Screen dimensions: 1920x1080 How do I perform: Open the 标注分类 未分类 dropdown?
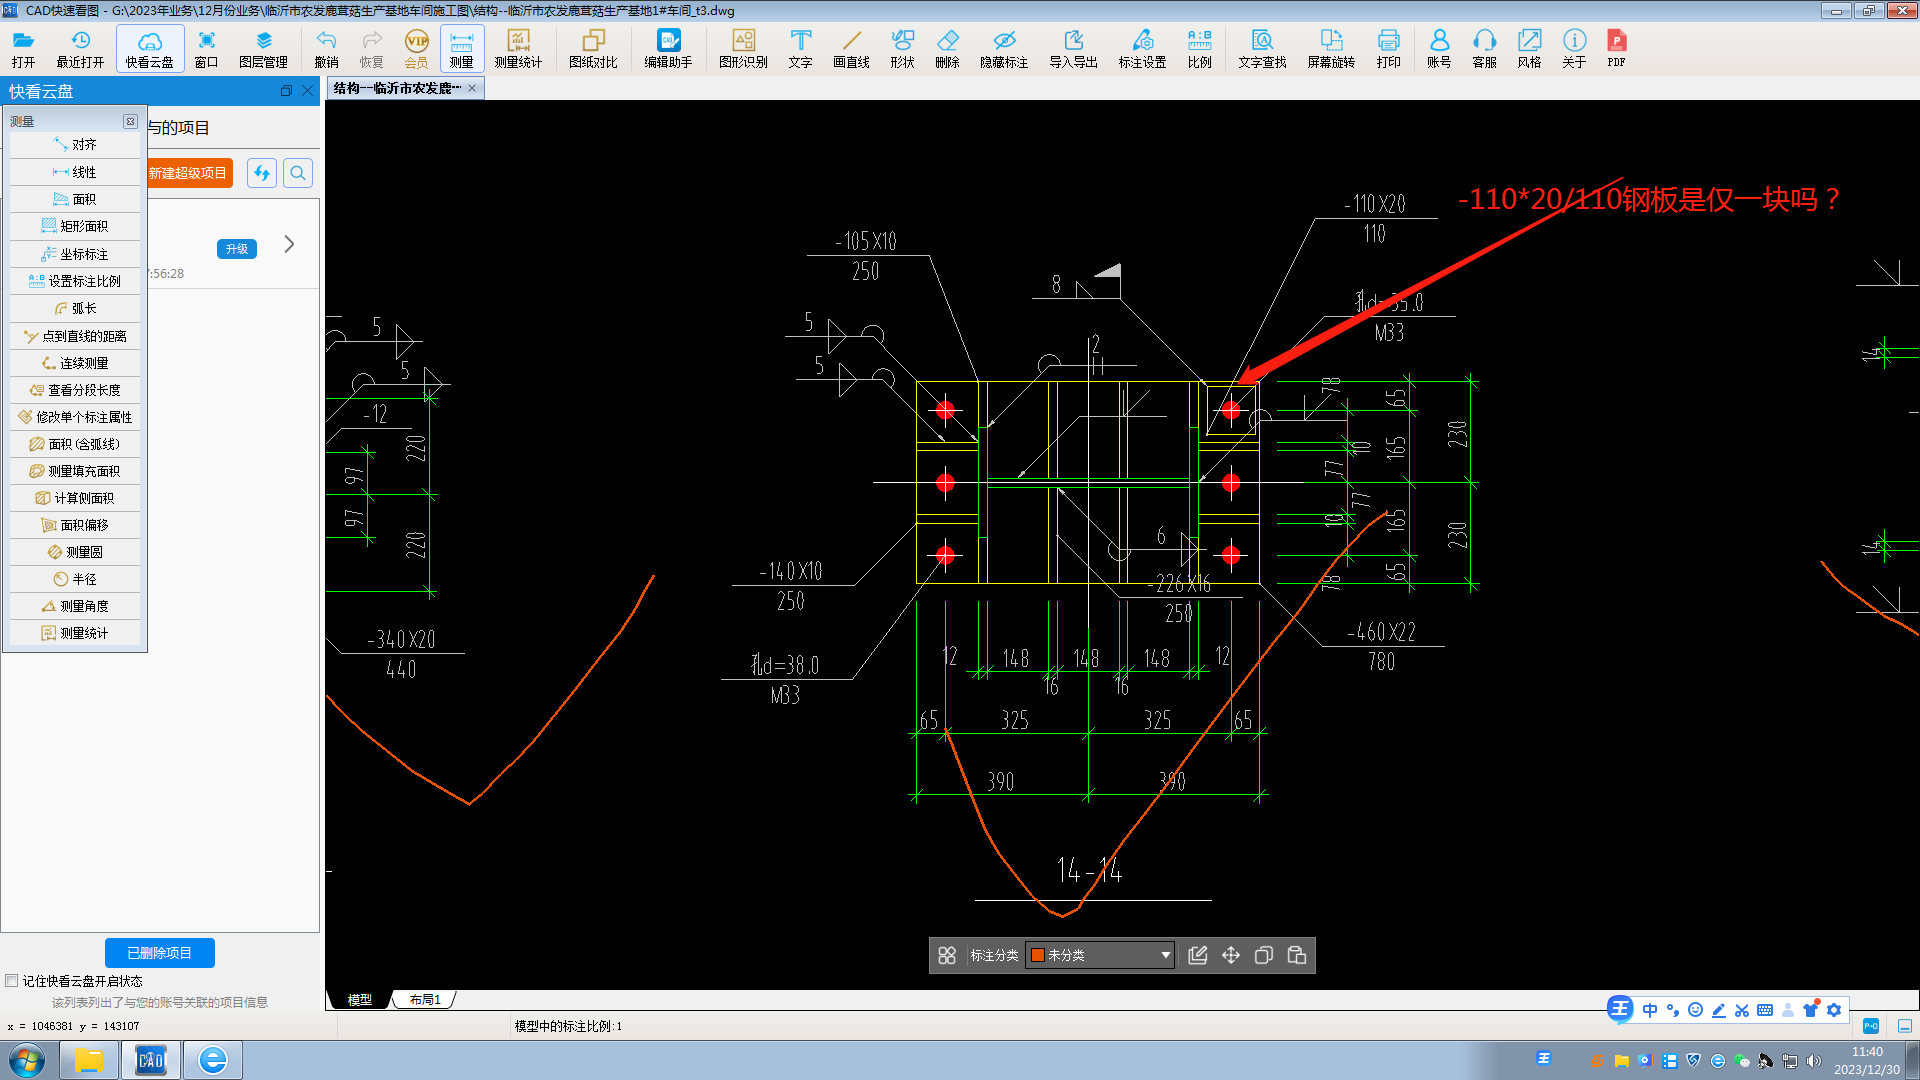[1100, 955]
